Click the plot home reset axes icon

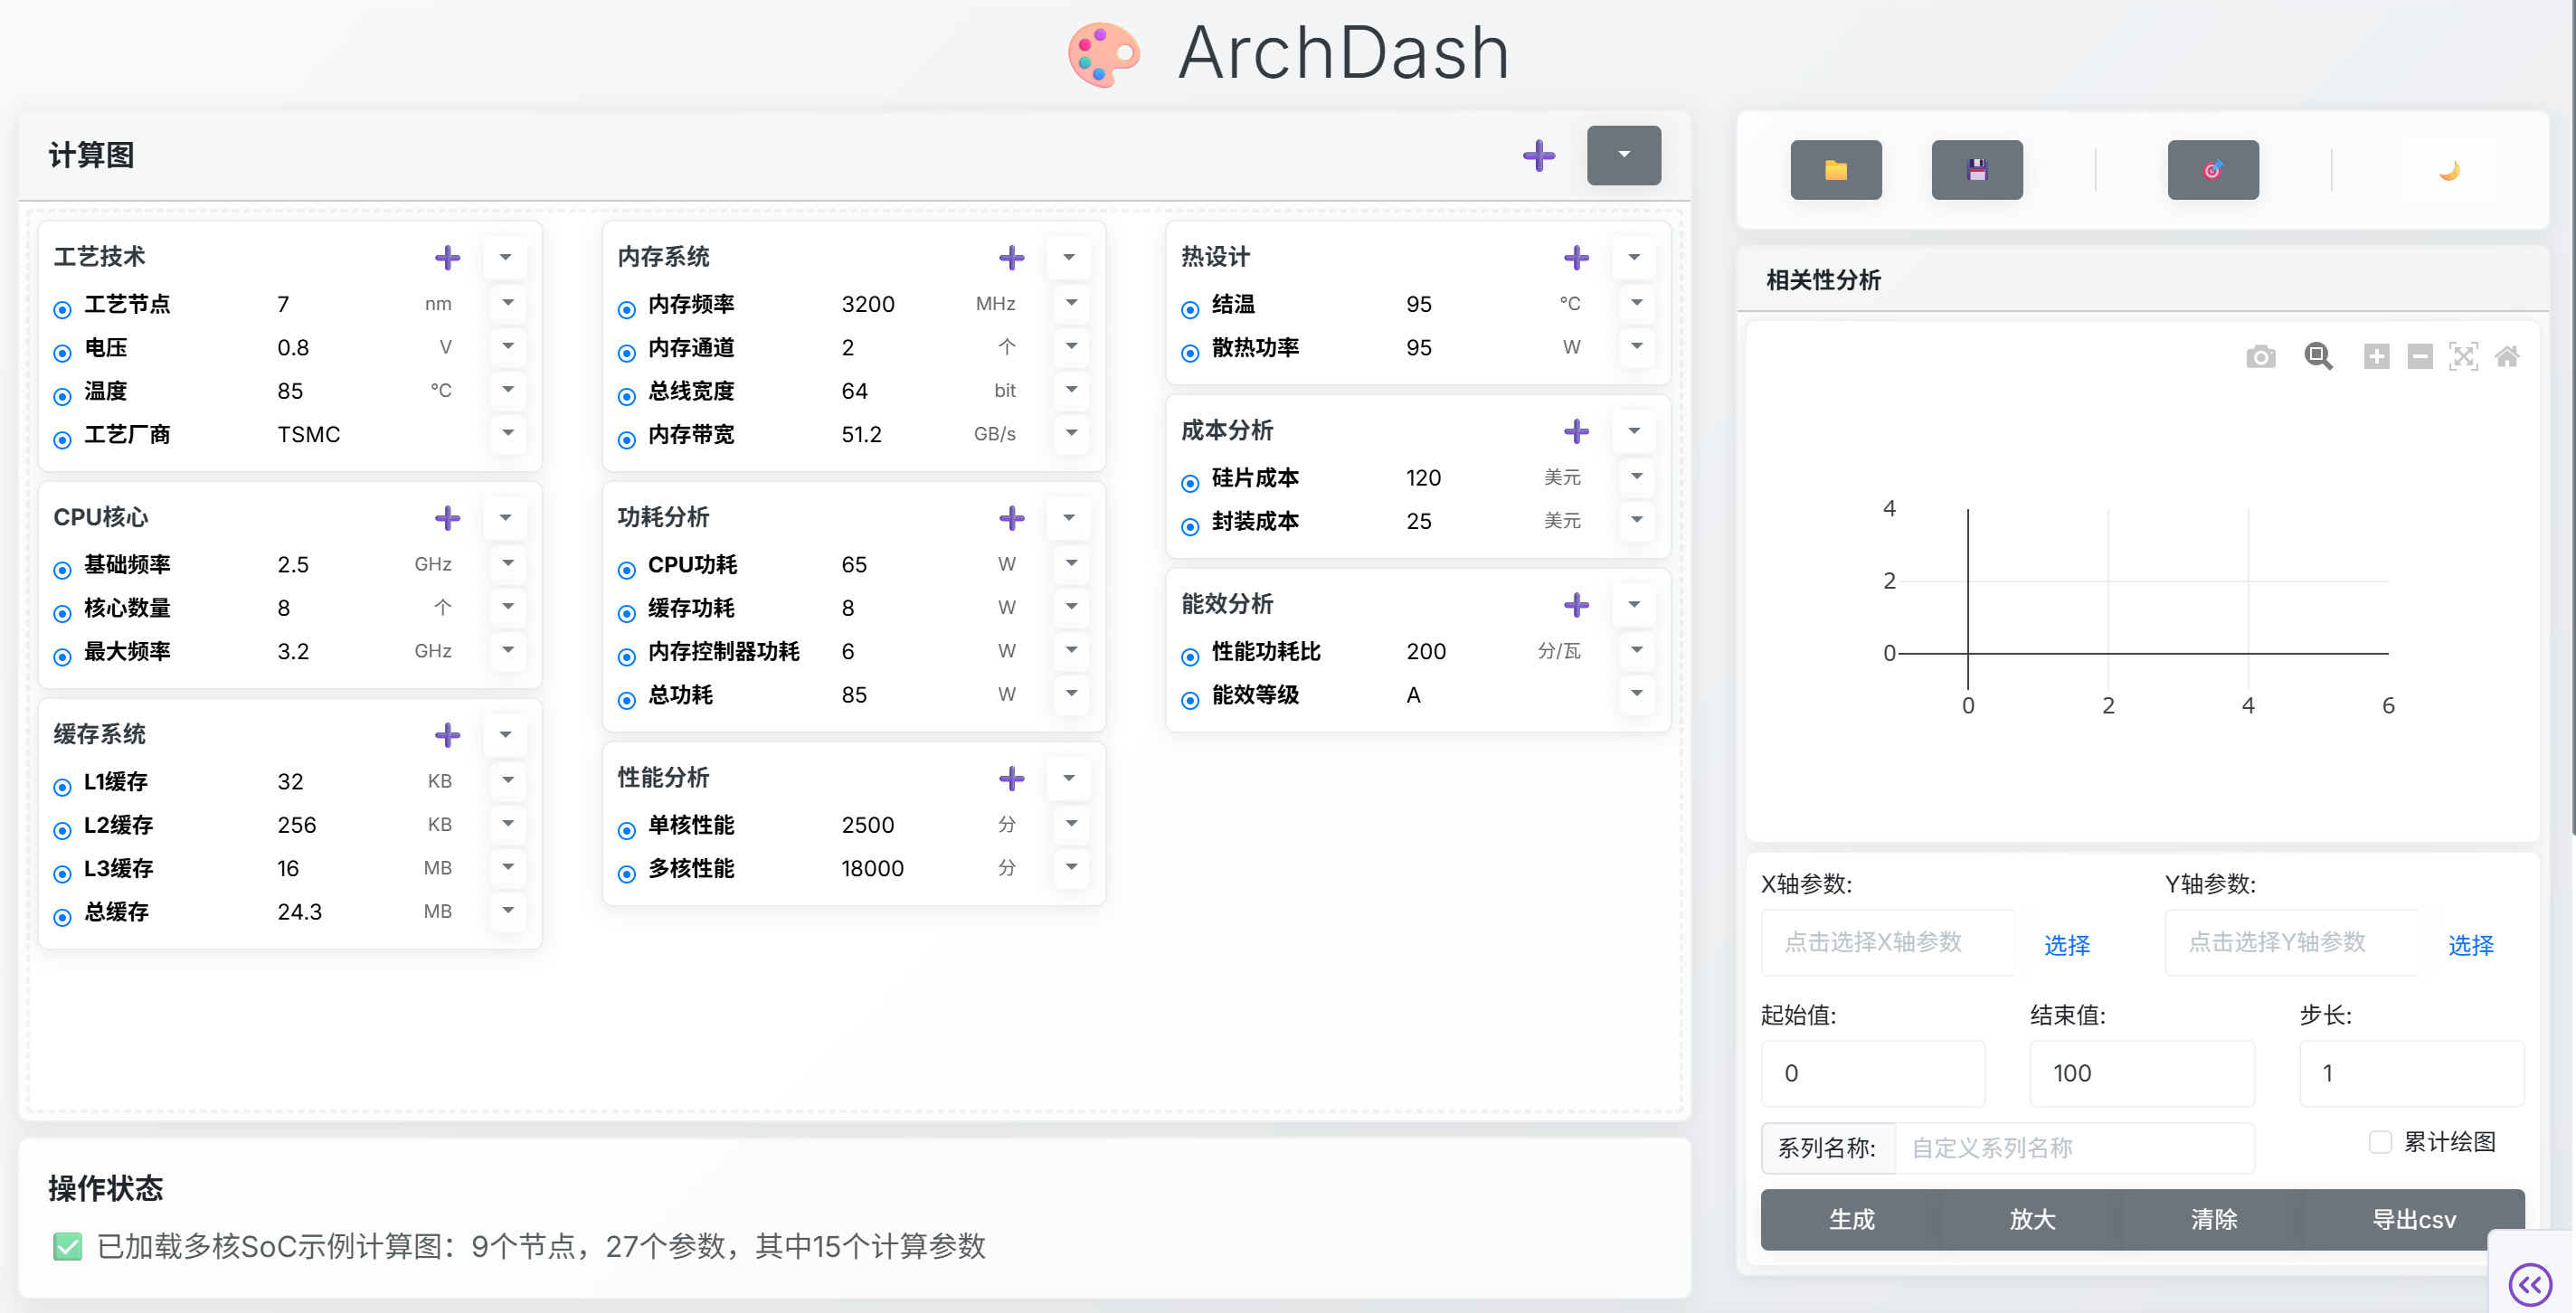(2506, 357)
